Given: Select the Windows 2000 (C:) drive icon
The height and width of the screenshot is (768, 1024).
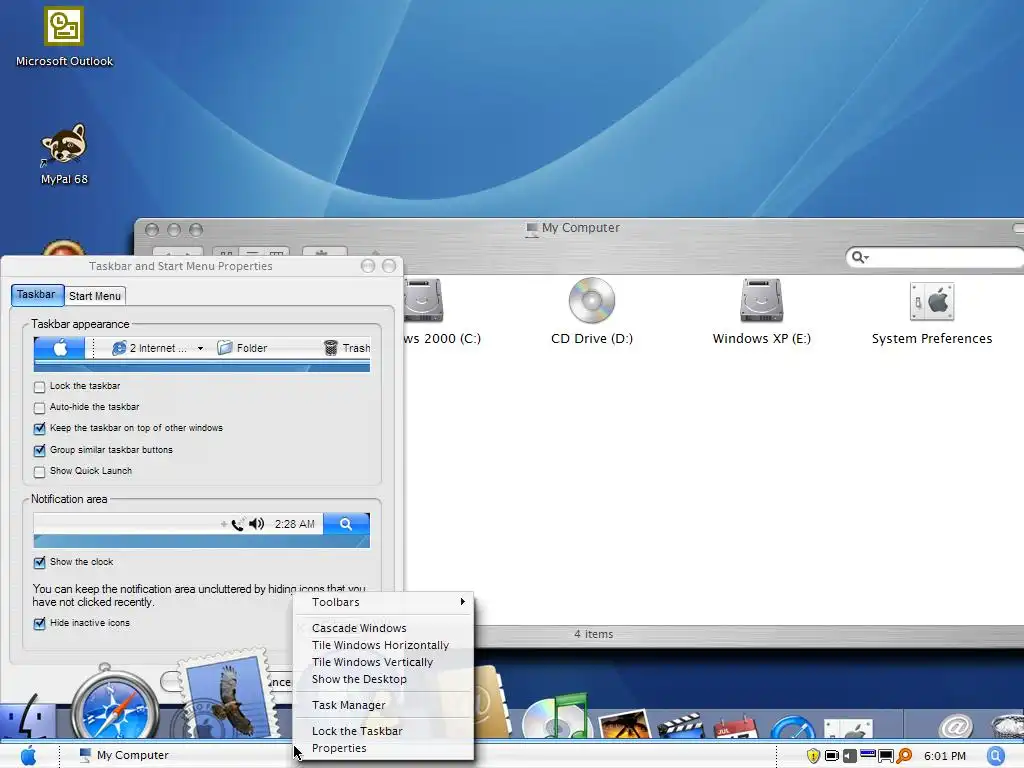Looking at the screenshot, I should [x=424, y=300].
